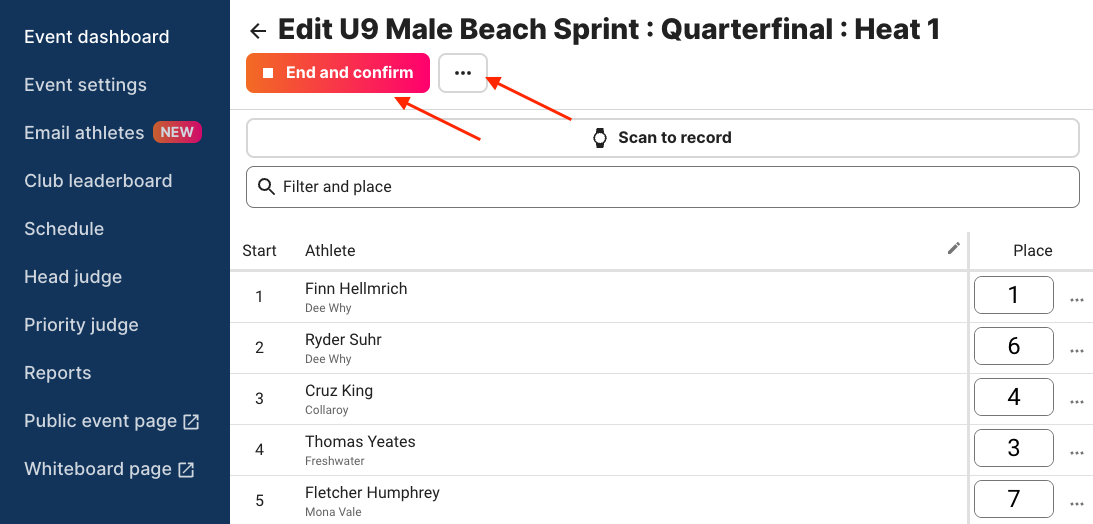Viewport: 1093px width, 524px height.
Task: Click the pencil edit icon in Athlete header
Action: (x=954, y=248)
